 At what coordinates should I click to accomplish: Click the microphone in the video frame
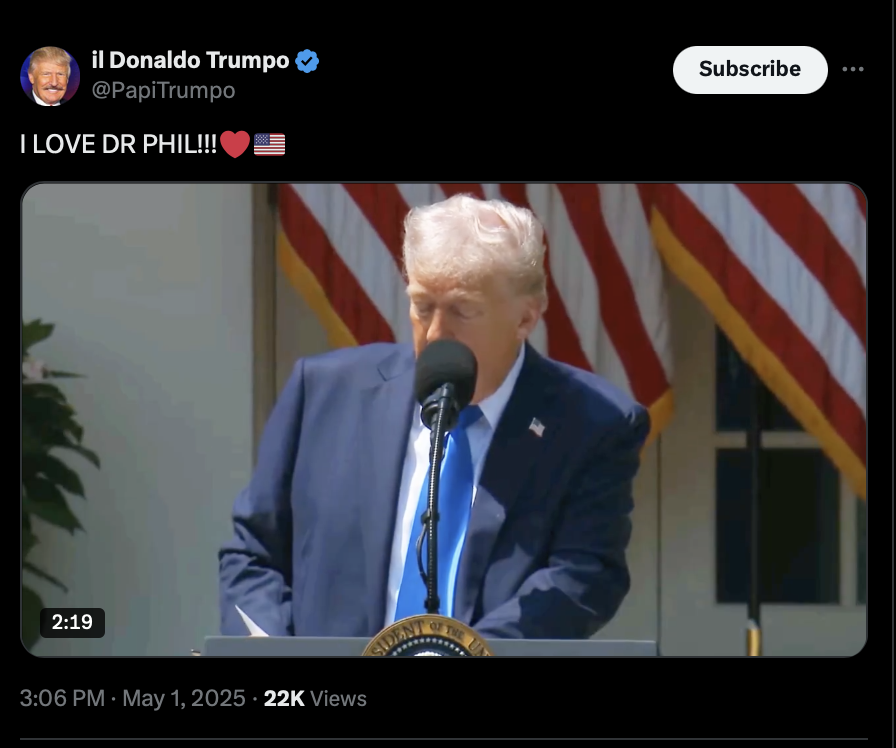[x=446, y=378]
